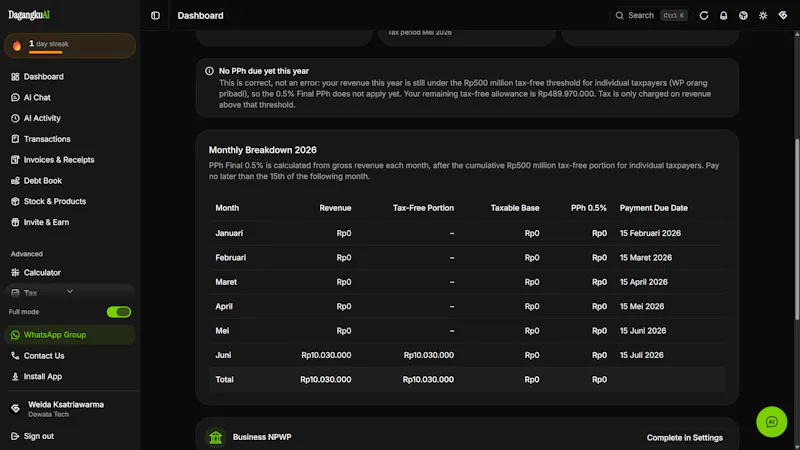Open the Invite & Earn page
The width and height of the screenshot is (800, 450).
69,222
